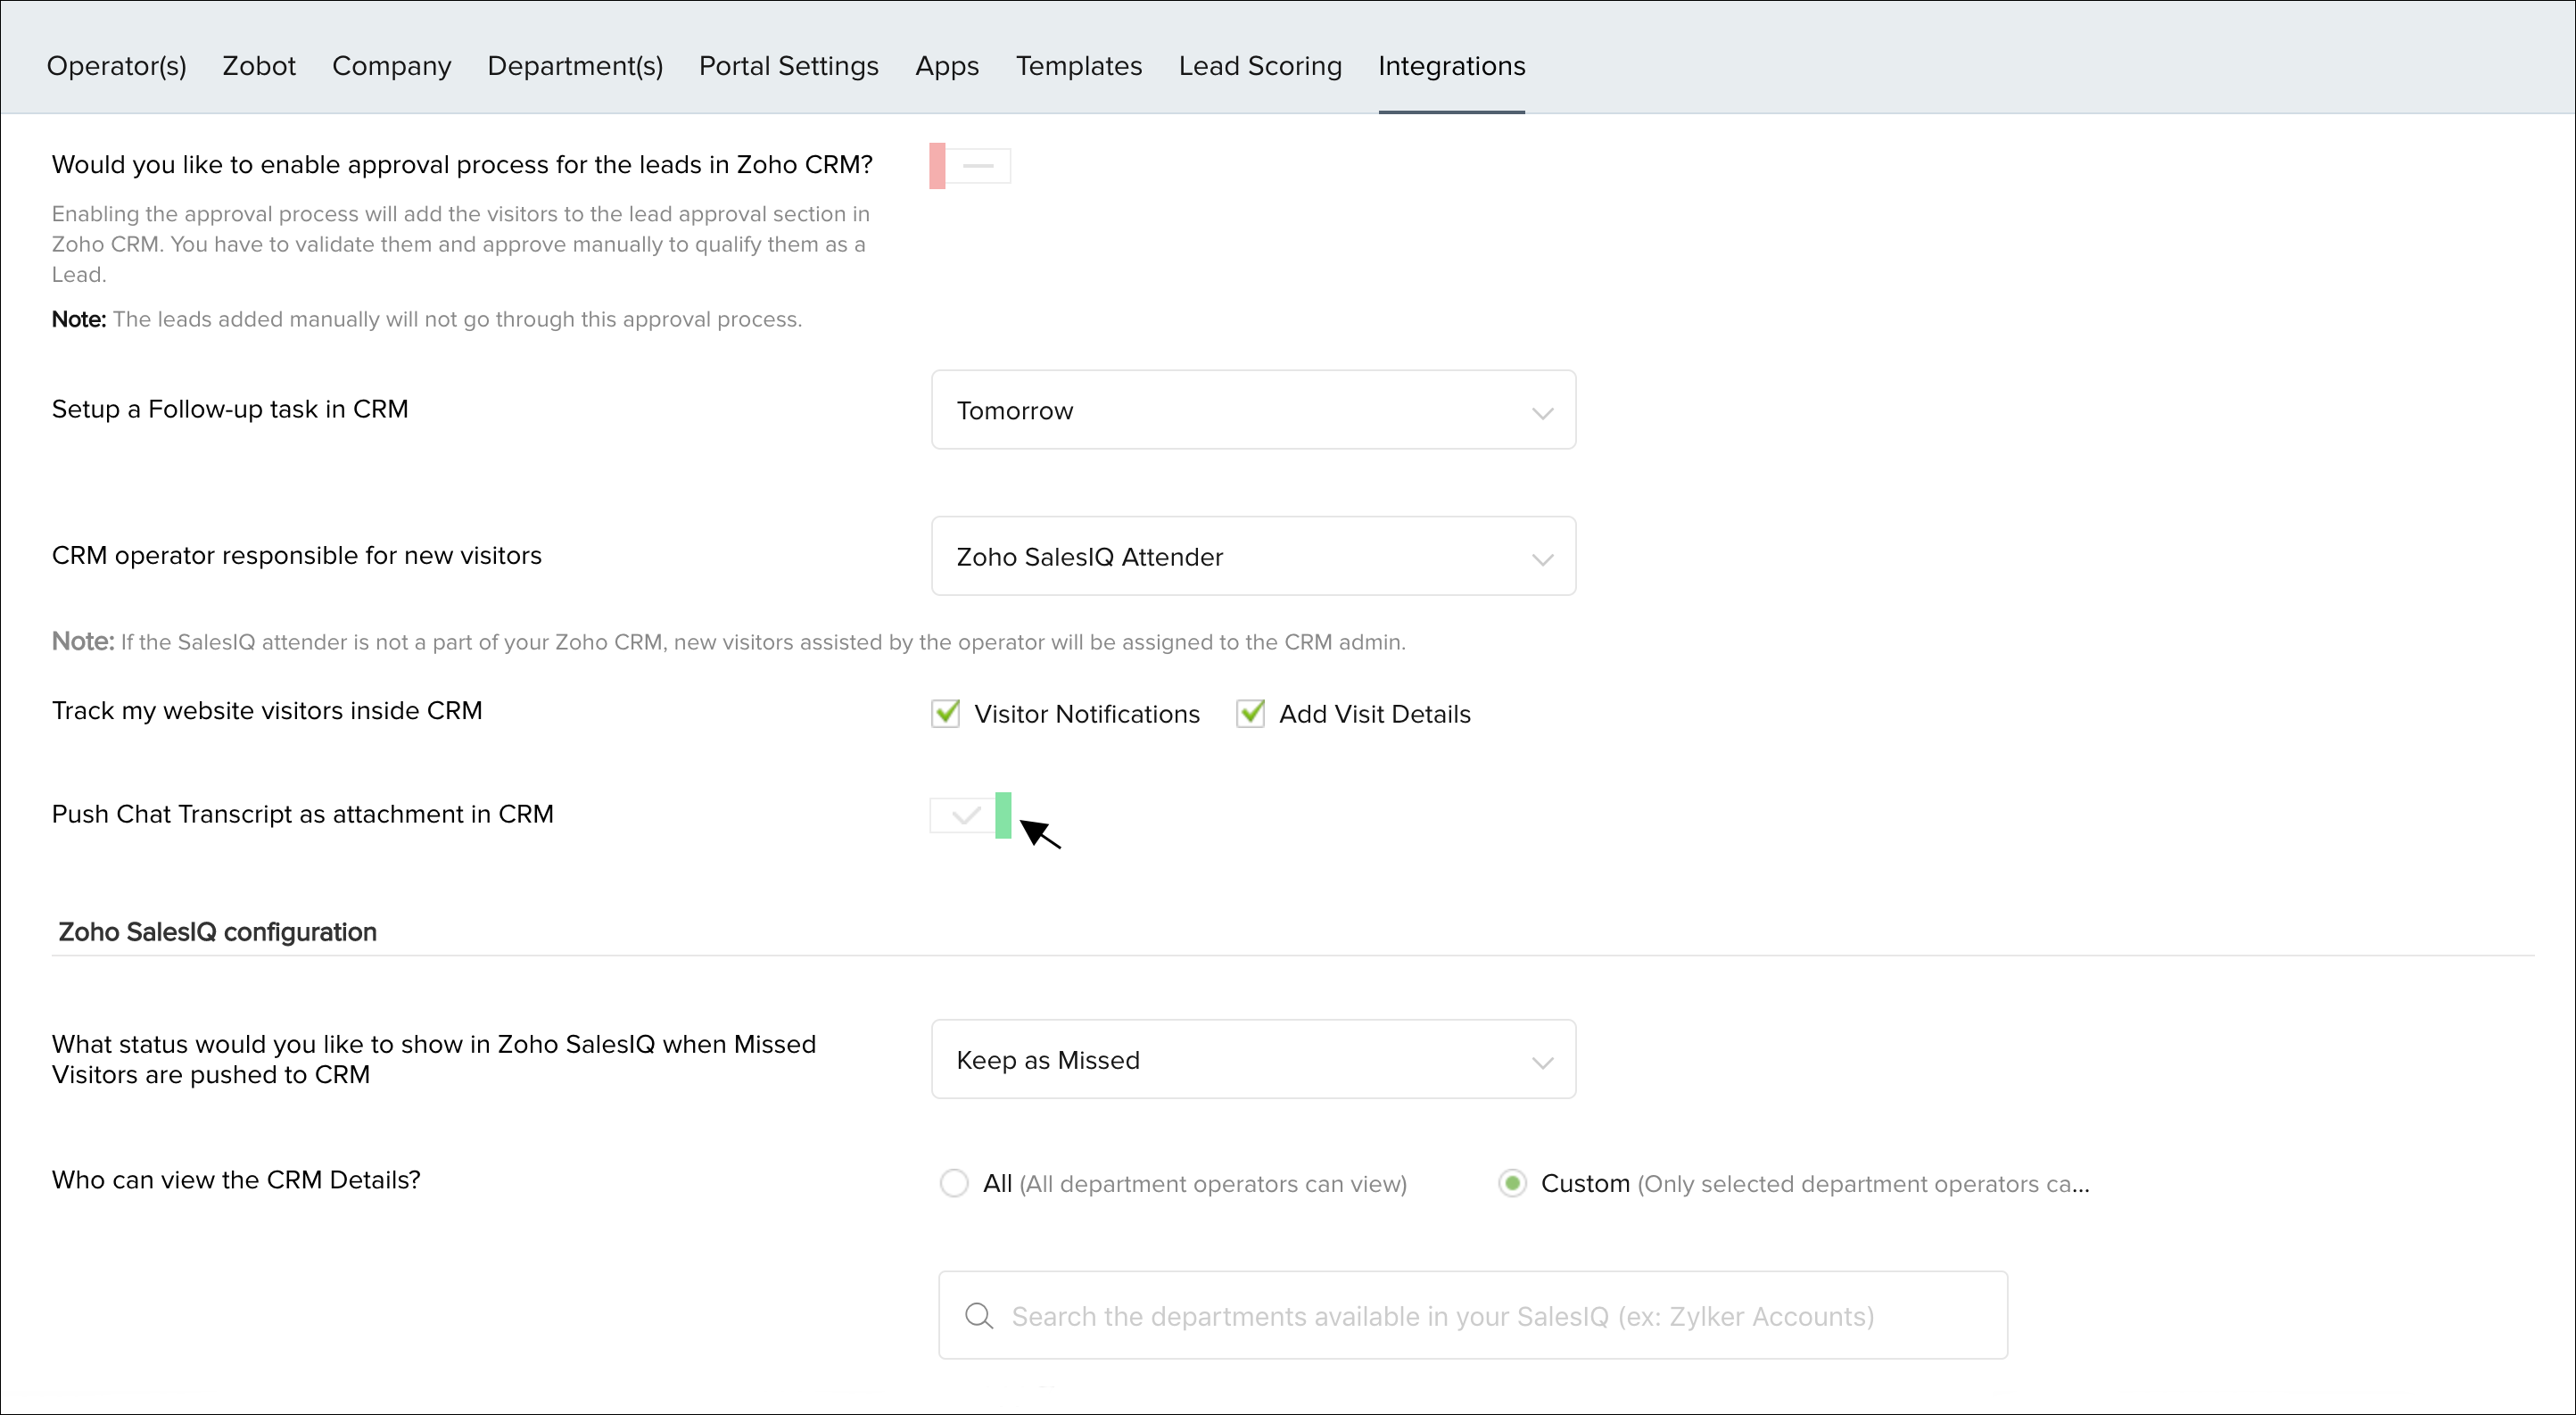Select the Custom department operators radio
Viewport: 2576px width, 1415px height.
click(1512, 1183)
